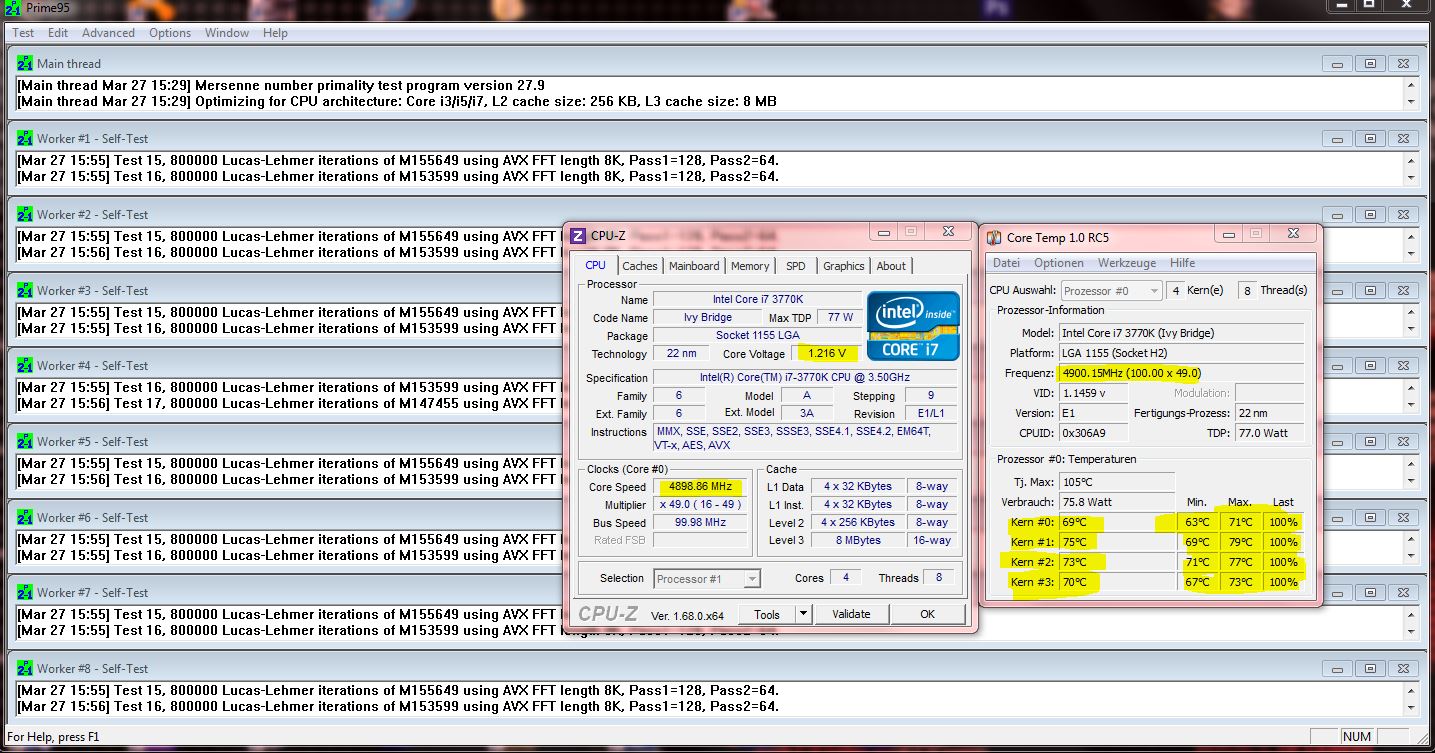Click the CPU-Z title bar icon
1435x753 pixels.
(577, 236)
